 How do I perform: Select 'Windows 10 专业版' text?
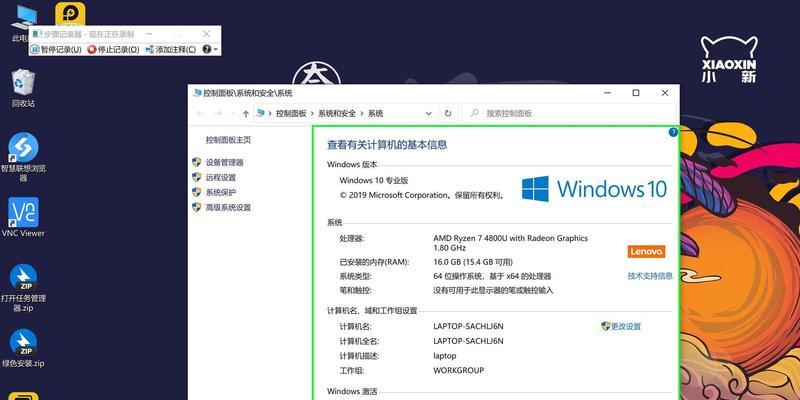[x=374, y=181]
